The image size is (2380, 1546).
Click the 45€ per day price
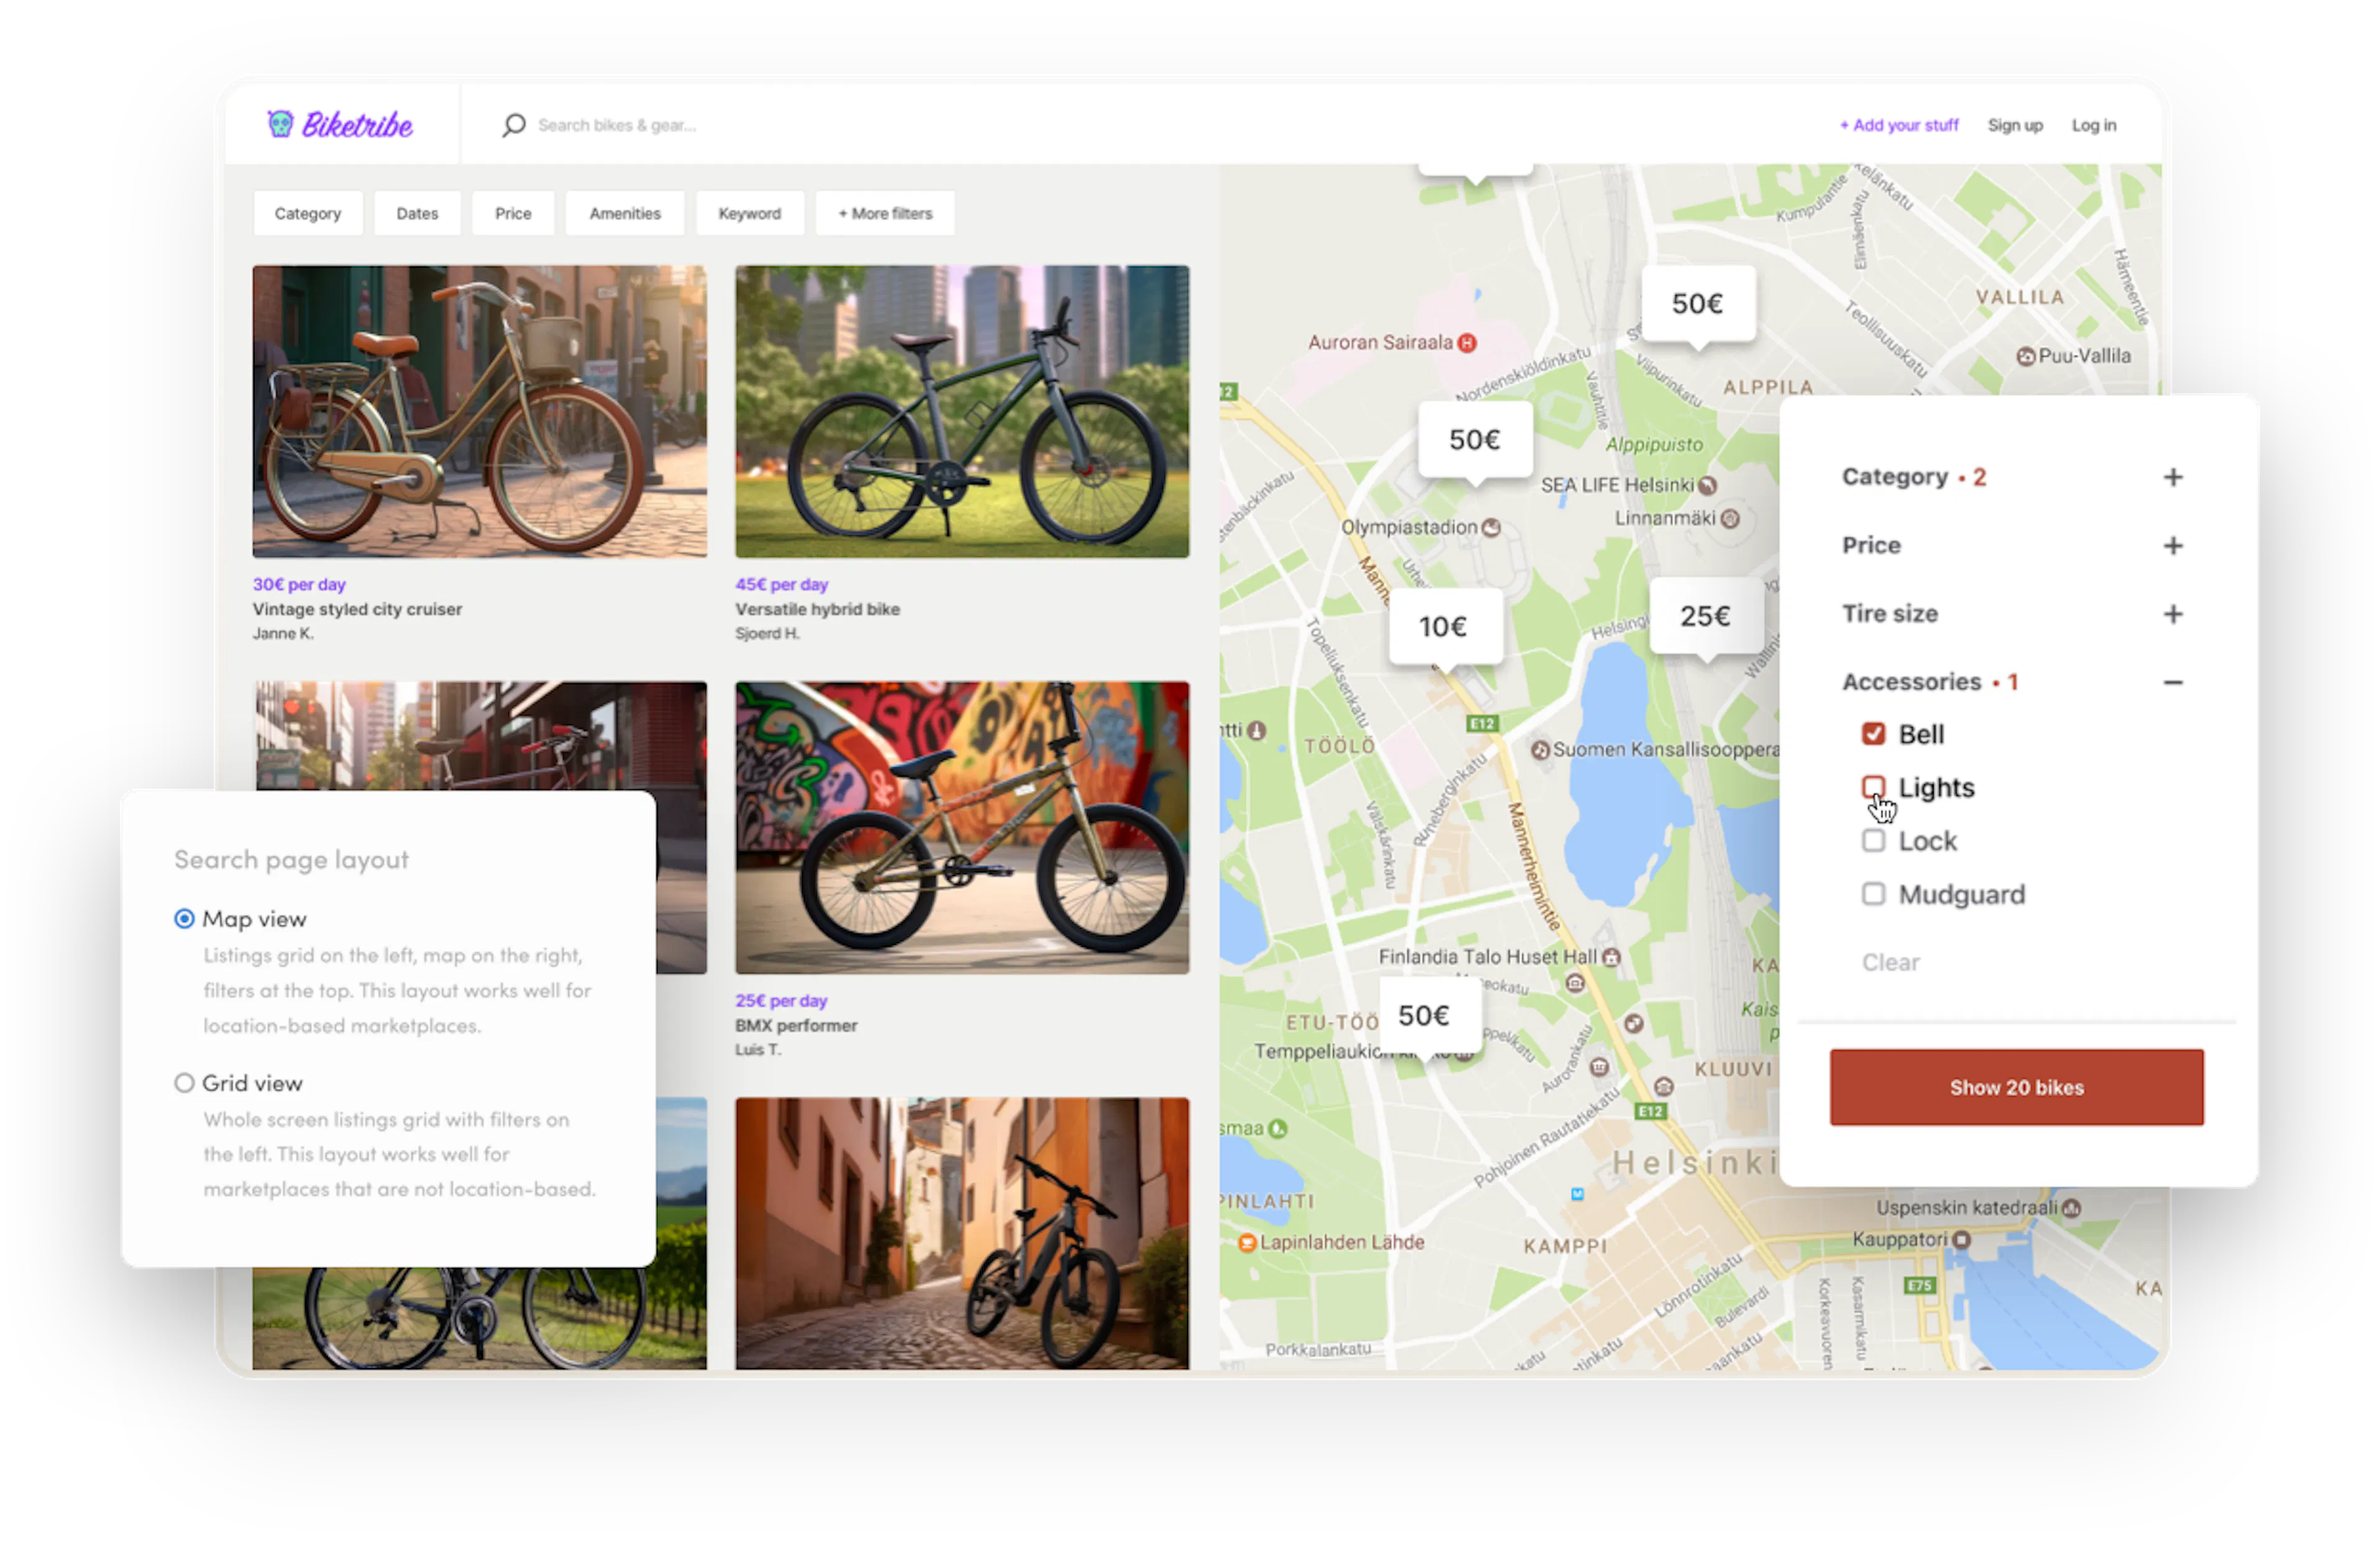pos(782,584)
